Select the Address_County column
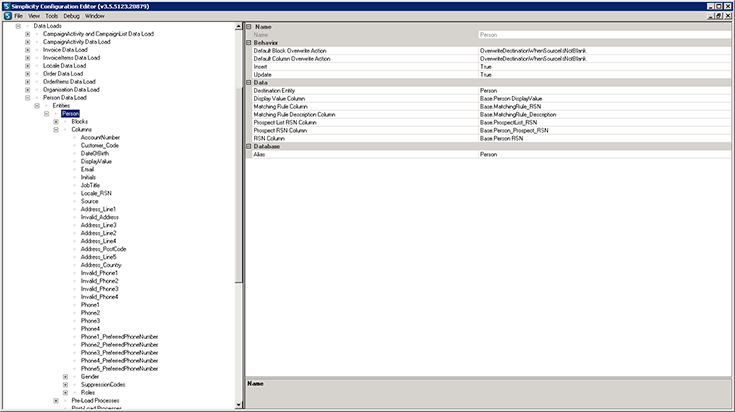 tap(101, 265)
